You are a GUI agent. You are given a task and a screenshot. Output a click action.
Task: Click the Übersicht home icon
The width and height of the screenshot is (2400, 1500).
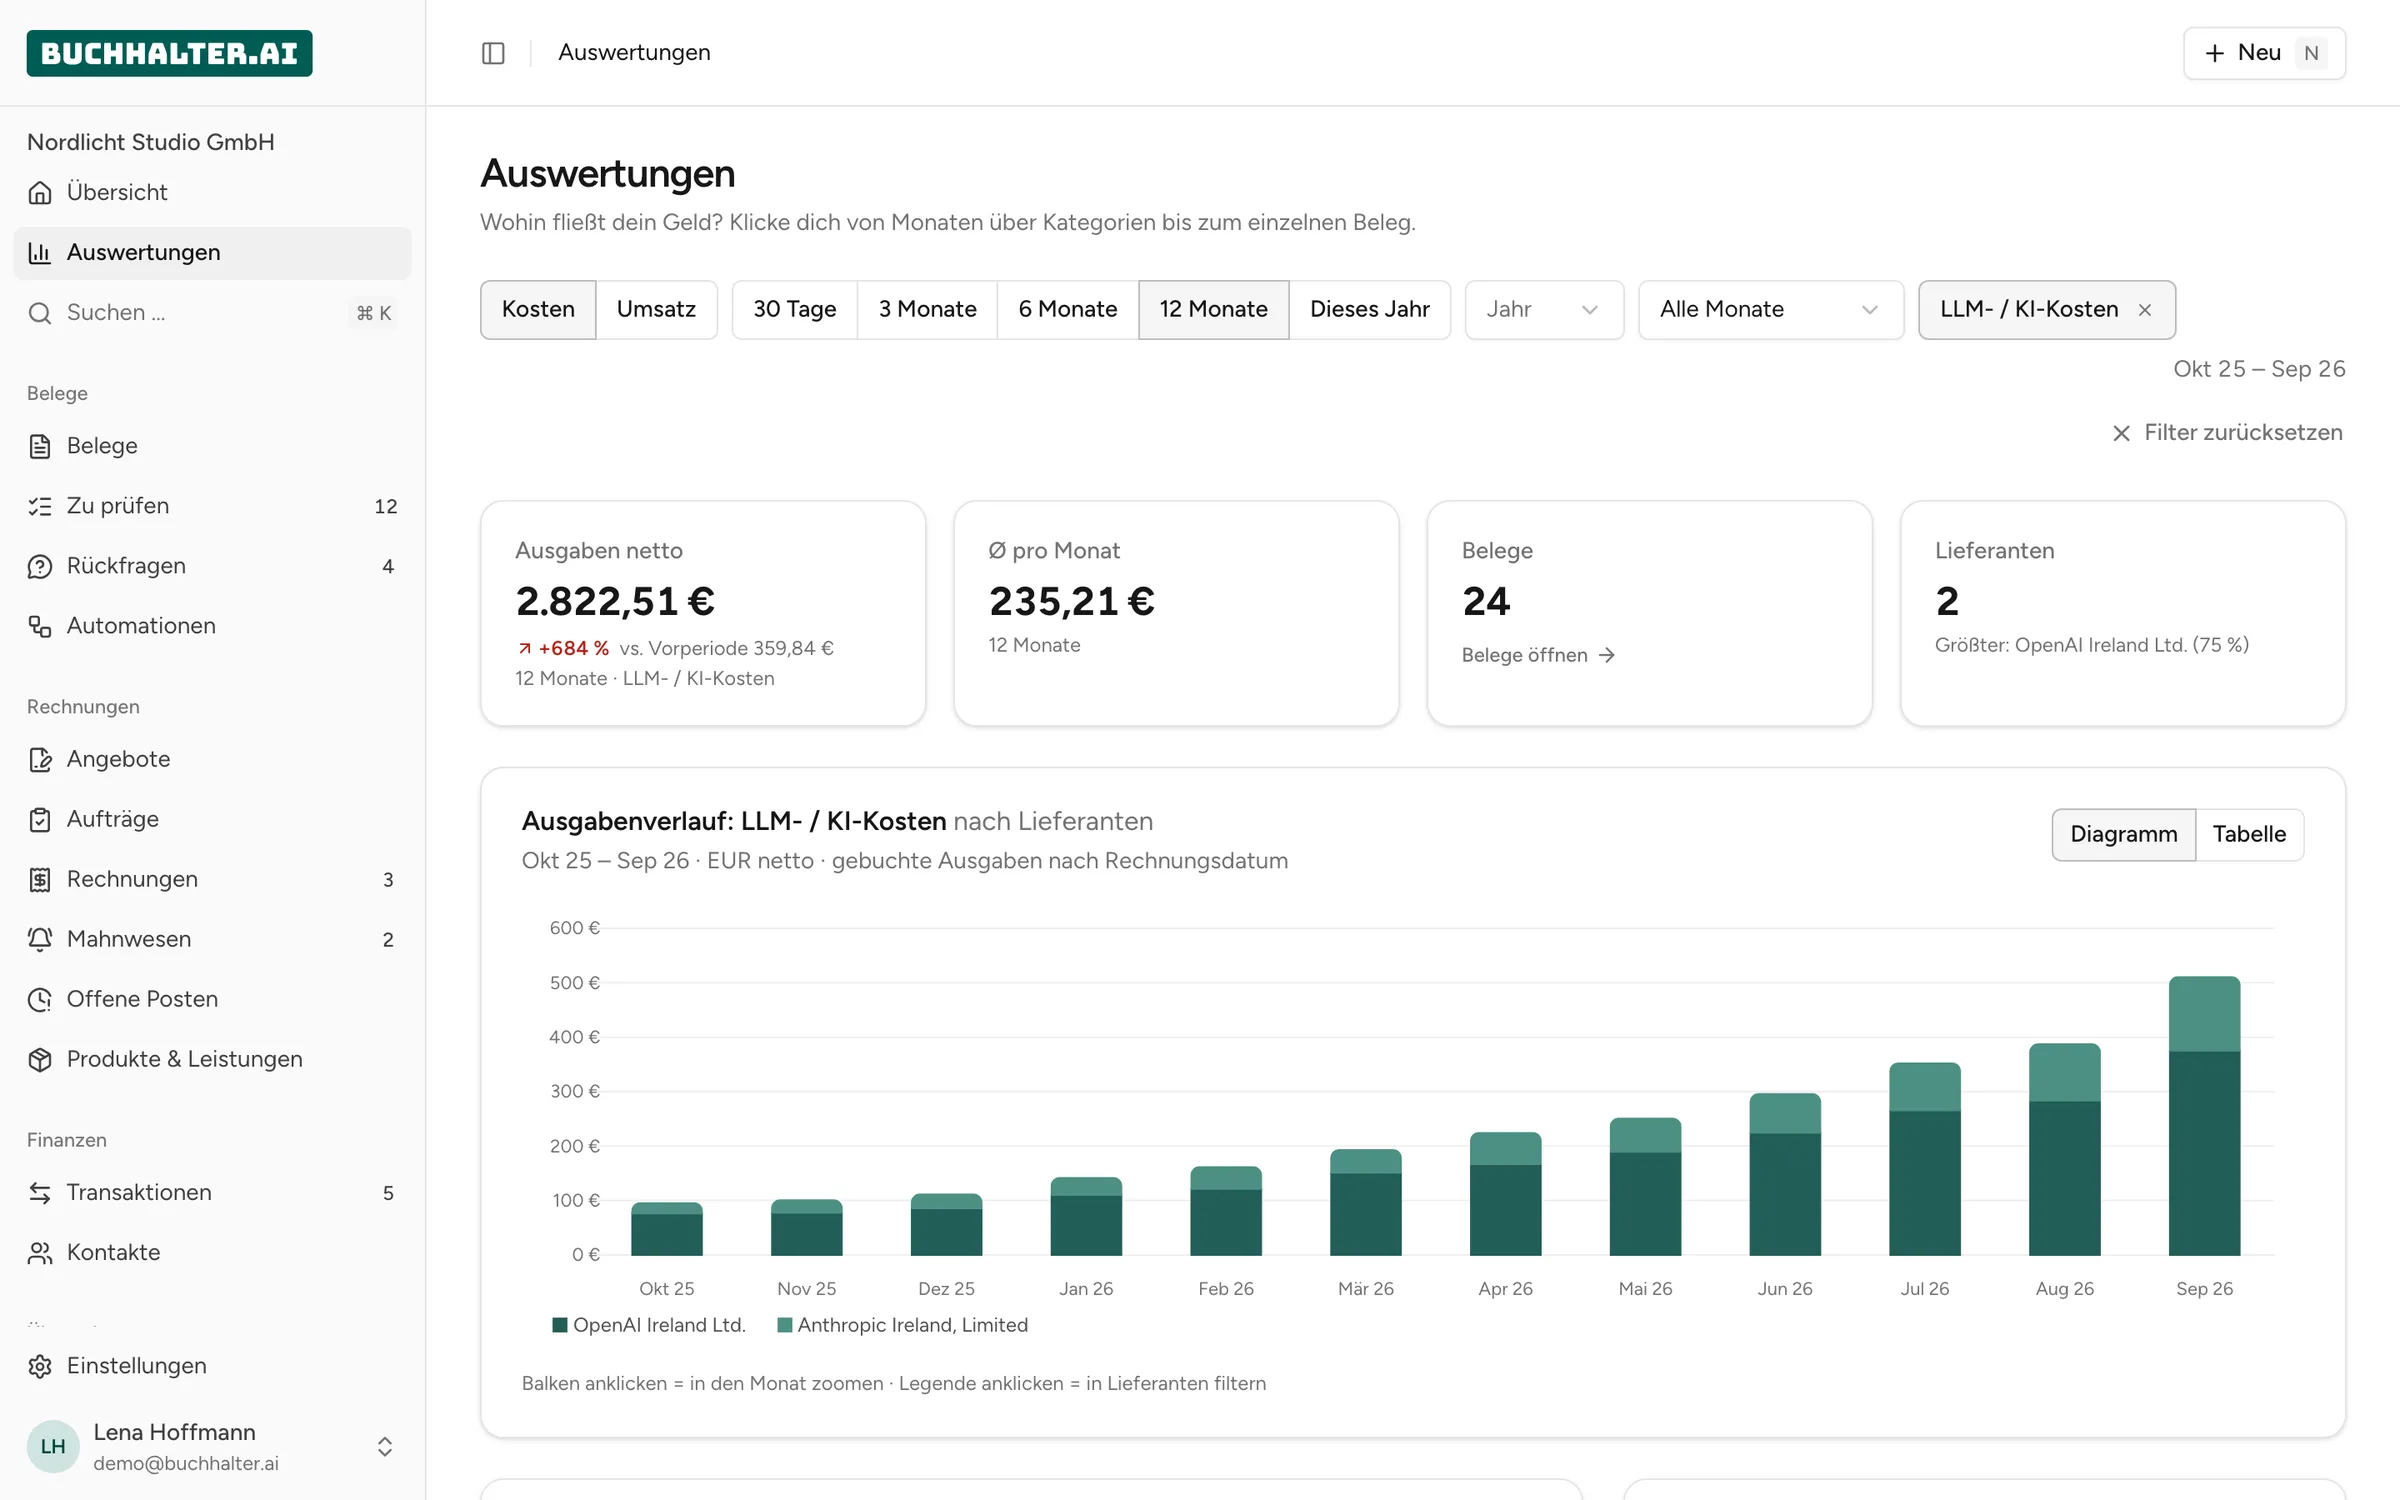click(x=40, y=192)
